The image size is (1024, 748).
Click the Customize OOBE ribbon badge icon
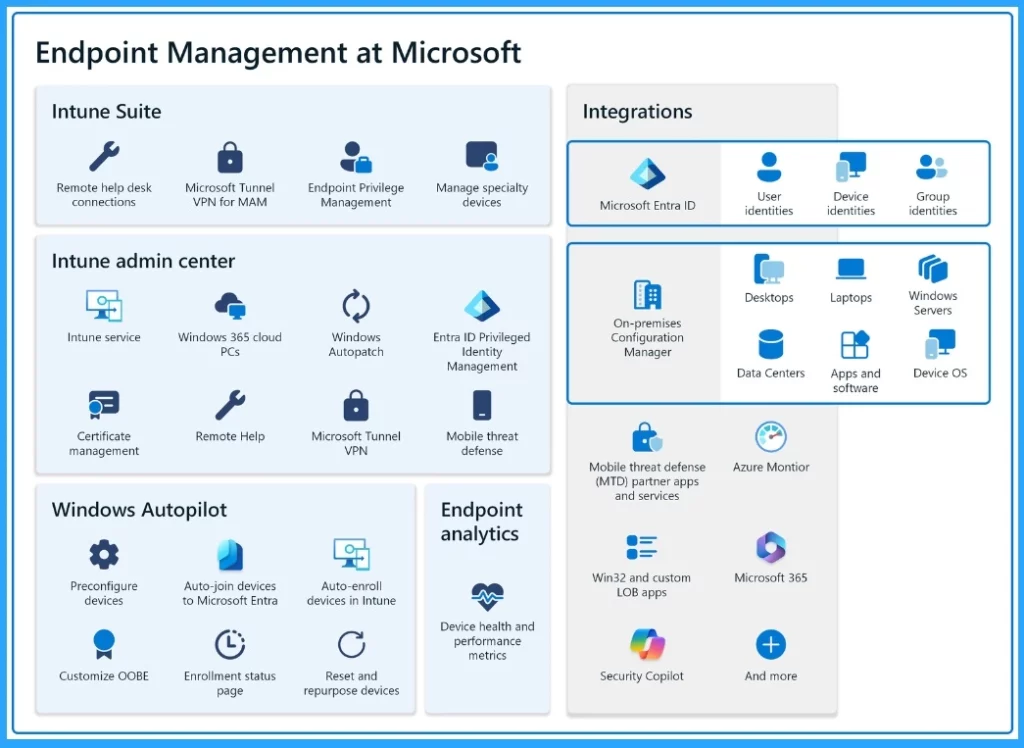(x=104, y=644)
